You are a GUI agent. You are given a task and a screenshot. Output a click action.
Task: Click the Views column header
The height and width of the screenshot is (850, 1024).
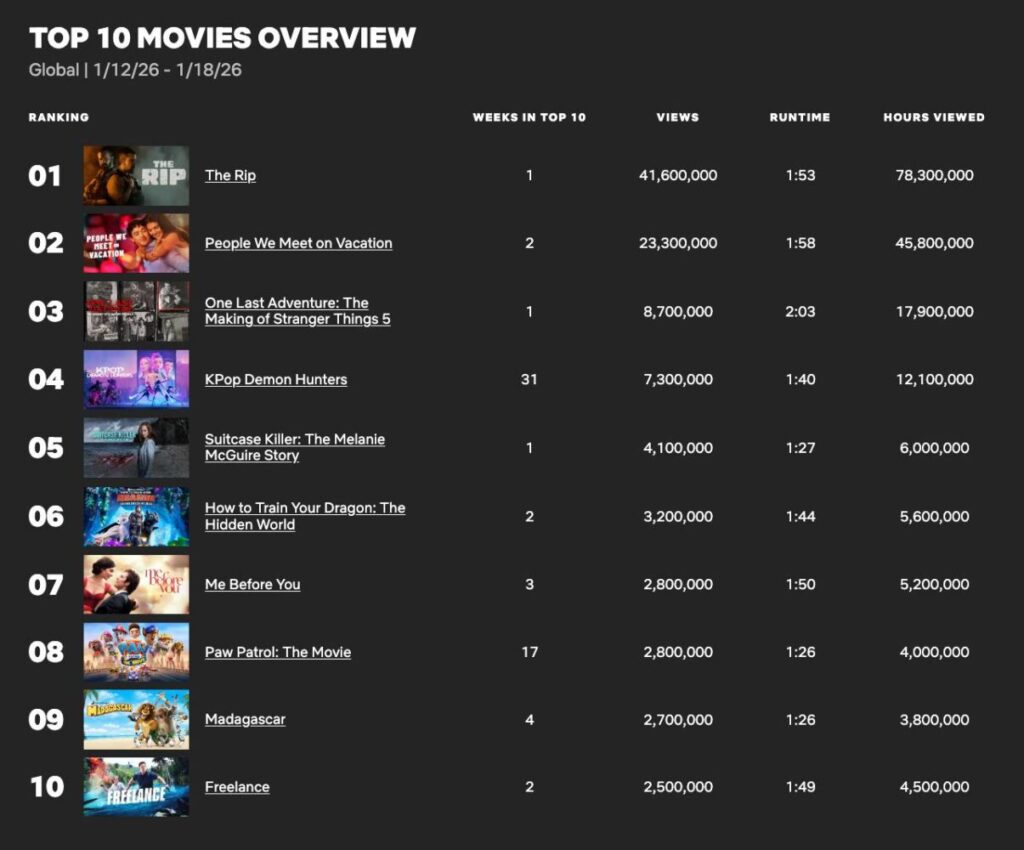(x=677, y=117)
